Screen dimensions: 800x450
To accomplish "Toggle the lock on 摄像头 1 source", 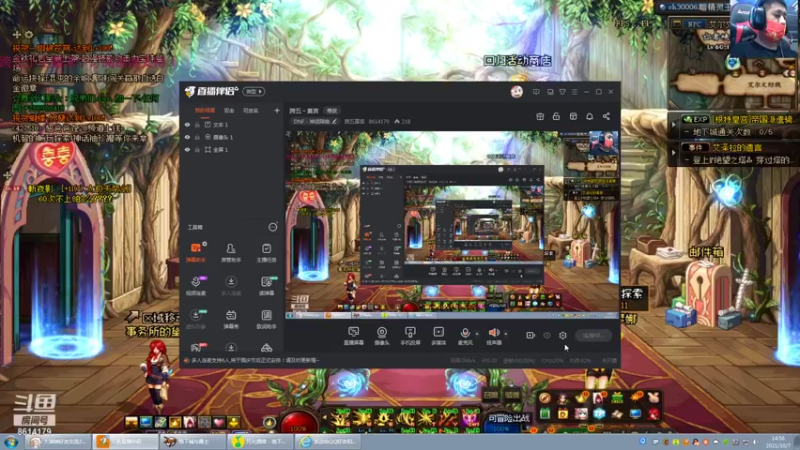I will tap(197, 137).
